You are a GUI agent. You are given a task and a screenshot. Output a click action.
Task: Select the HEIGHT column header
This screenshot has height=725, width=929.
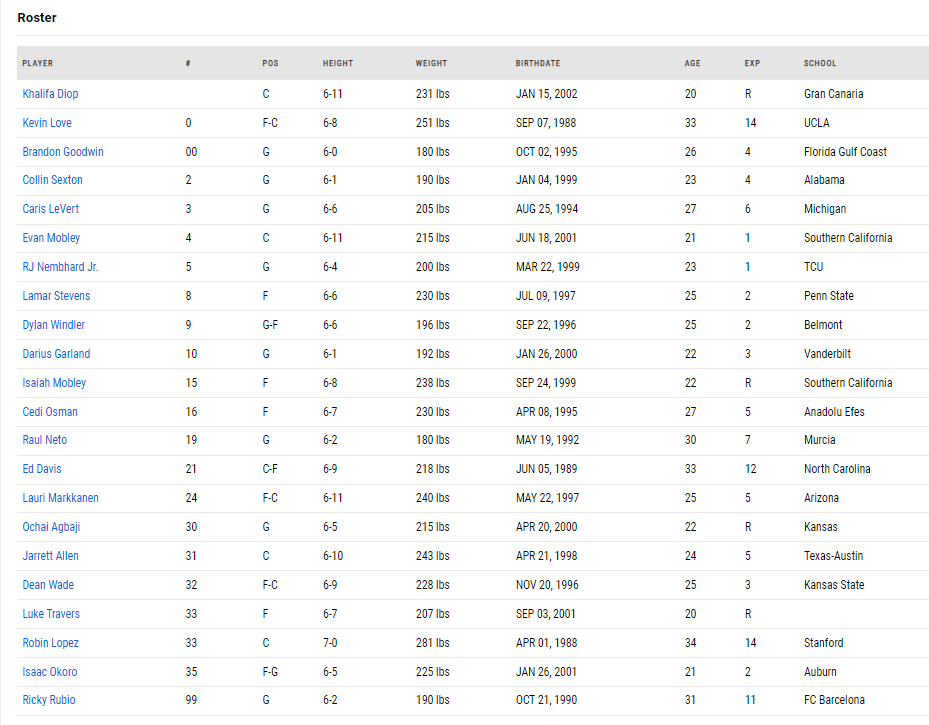tap(338, 63)
